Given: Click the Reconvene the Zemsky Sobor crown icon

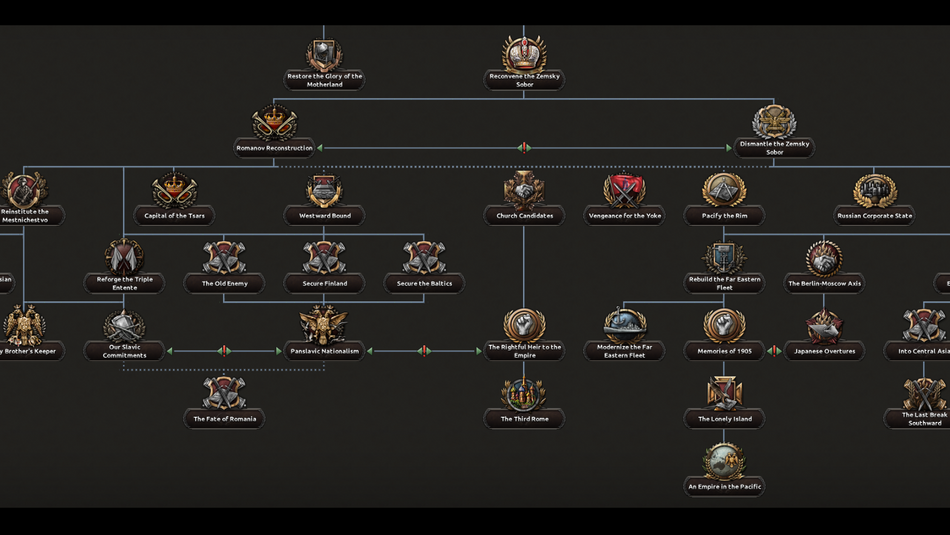Looking at the screenshot, I should [524, 53].
